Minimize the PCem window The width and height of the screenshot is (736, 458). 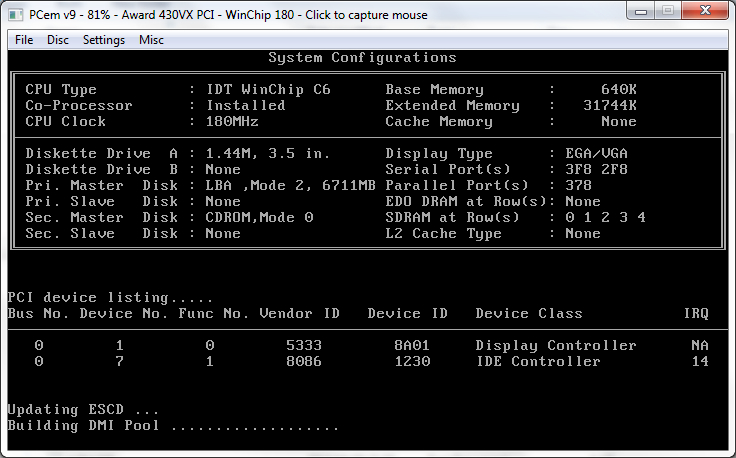pyautogui.click(x=641, y=11)
